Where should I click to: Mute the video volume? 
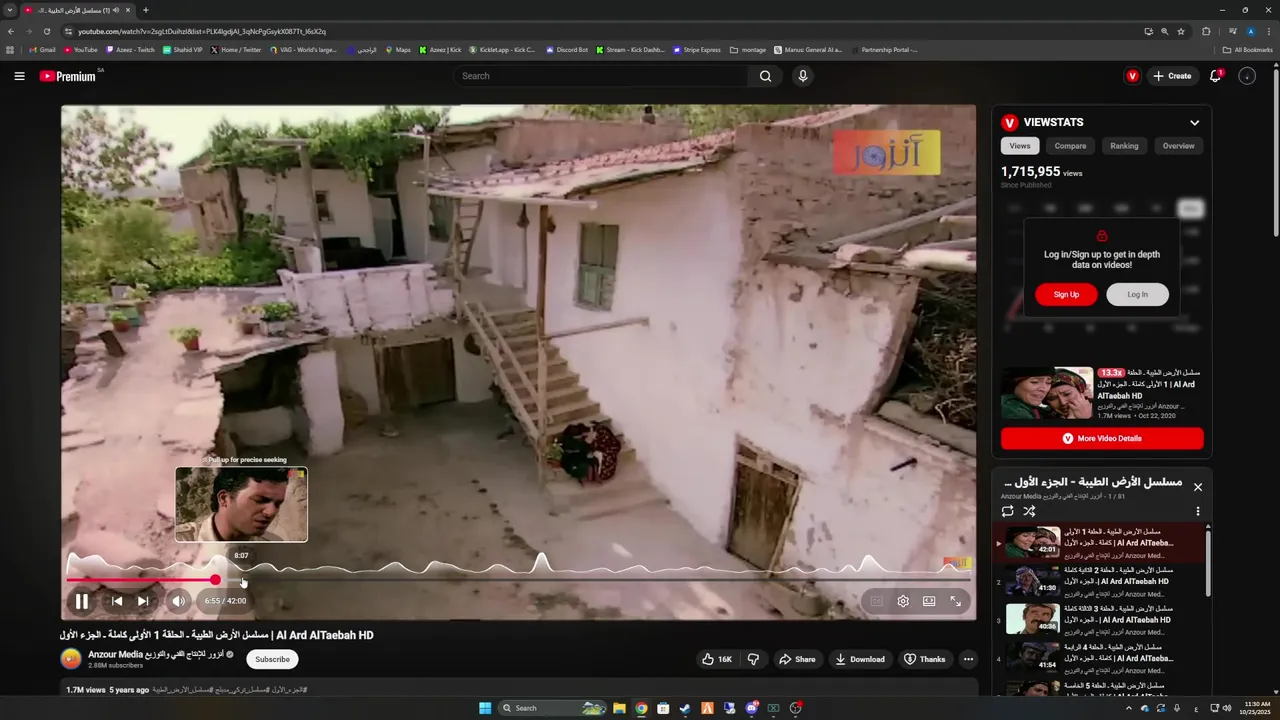[x=178, y=601]
